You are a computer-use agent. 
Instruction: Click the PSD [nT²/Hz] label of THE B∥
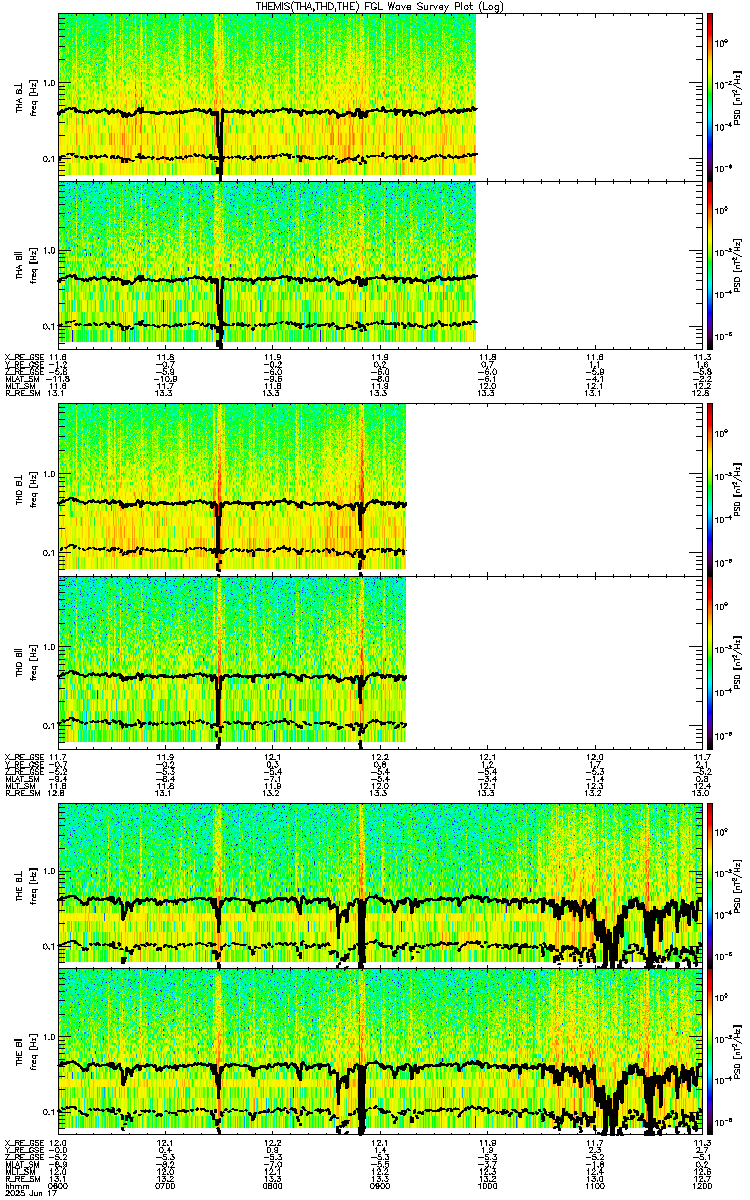click(x=738, y=1050)
